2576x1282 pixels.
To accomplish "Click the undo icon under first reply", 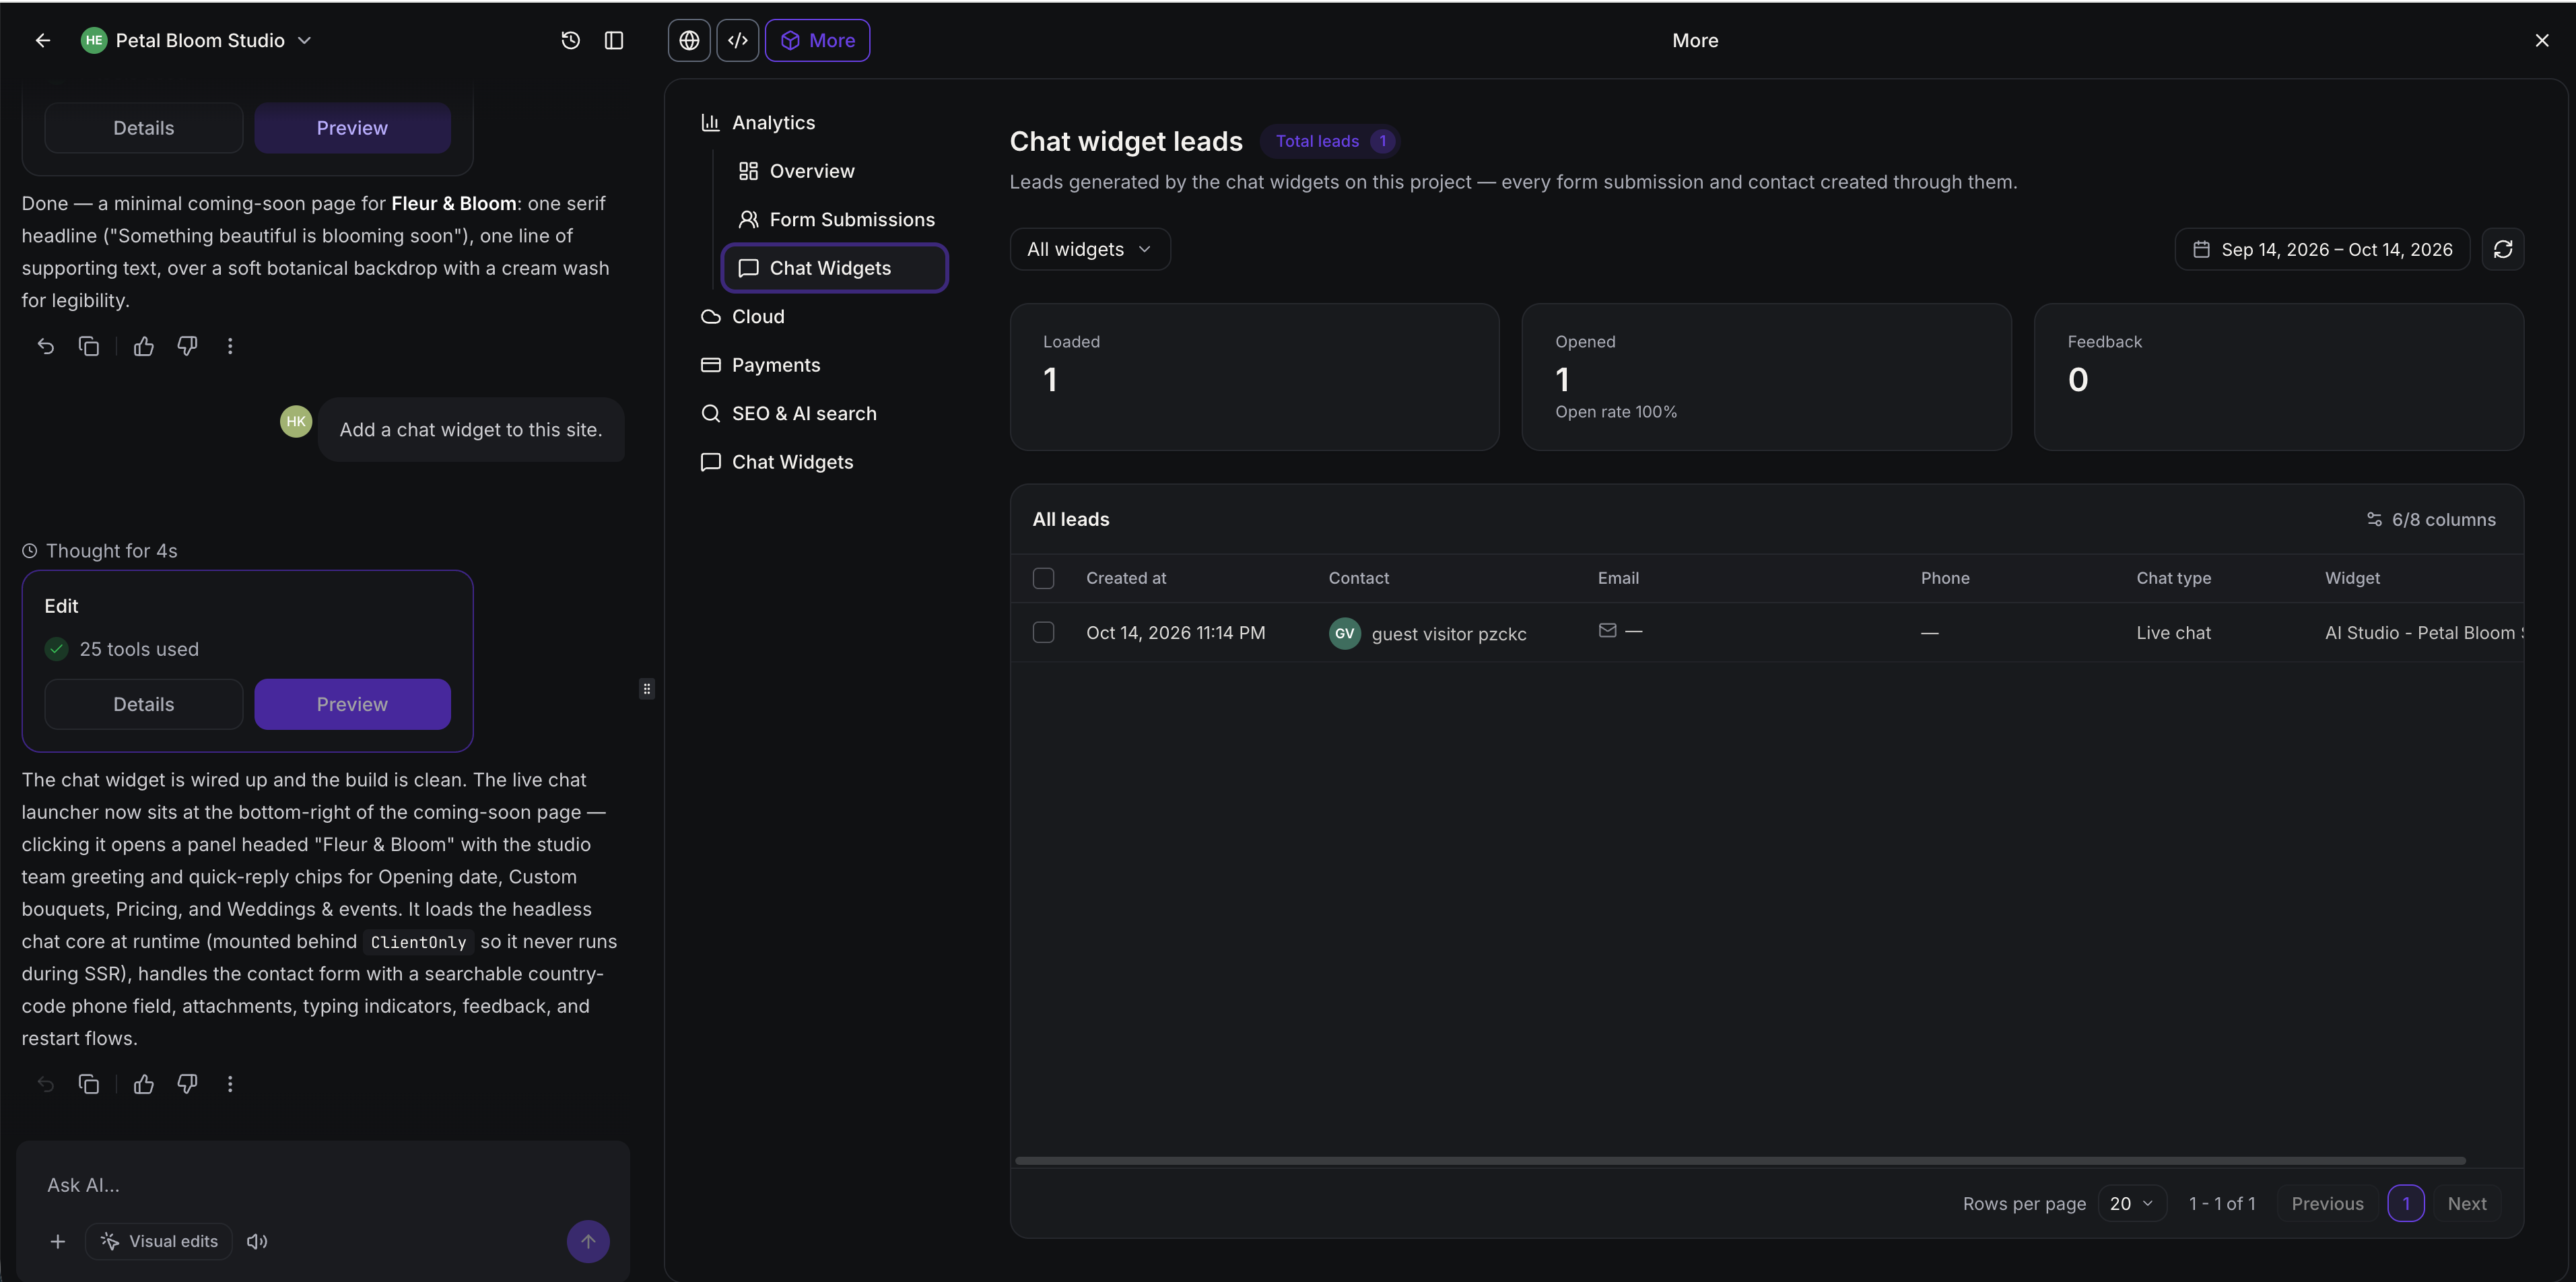I will coord(45,346).
